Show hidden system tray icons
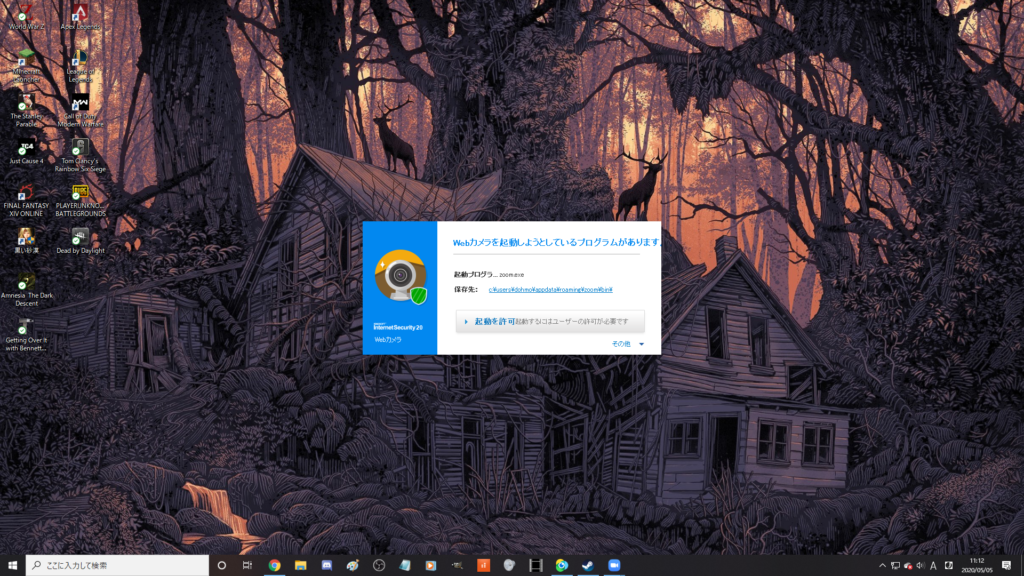The height and width of the screenshot is (576, 1024). tap(882, 566)
